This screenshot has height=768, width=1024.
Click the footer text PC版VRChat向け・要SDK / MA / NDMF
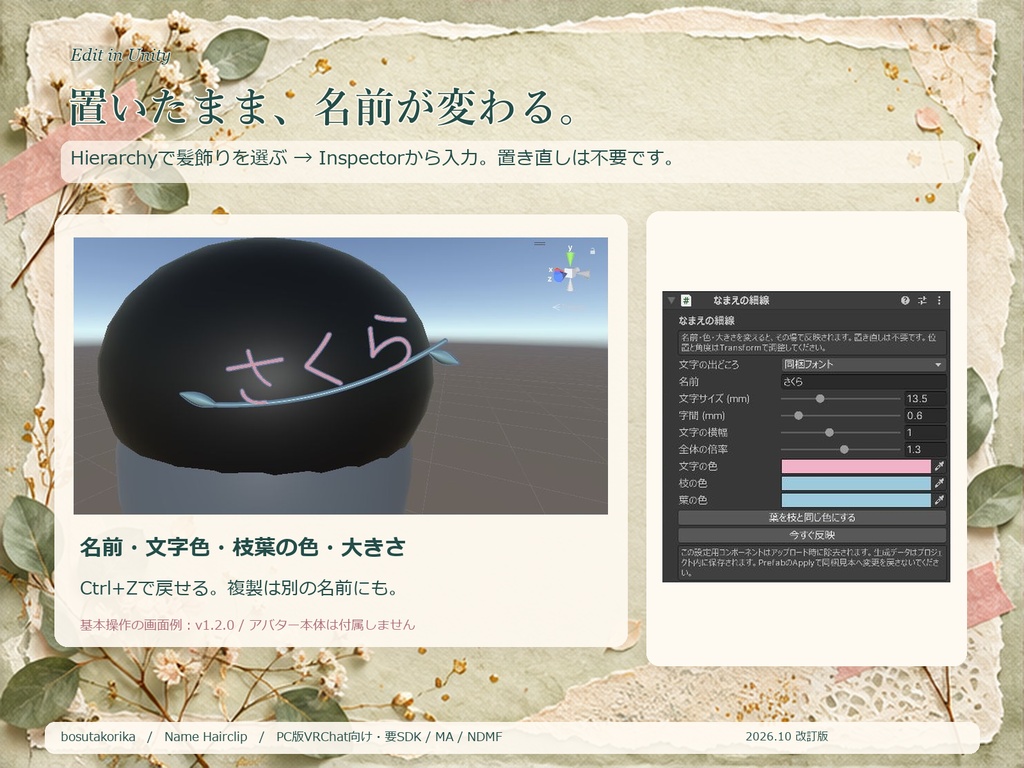[389, 737]
